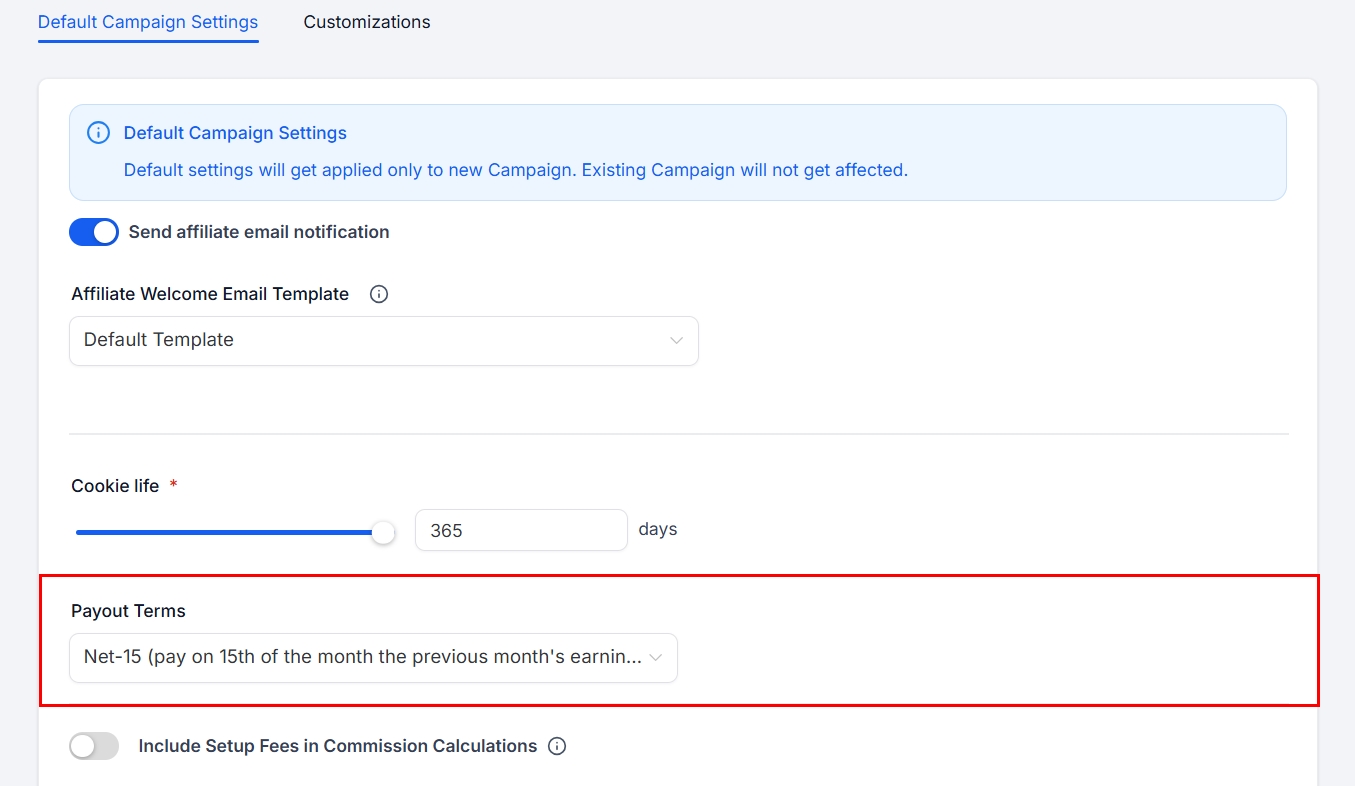The image size is (1355, 786).
Task: Click chevron arrow in Payout Terms field
Action: [x=656, y=658]
